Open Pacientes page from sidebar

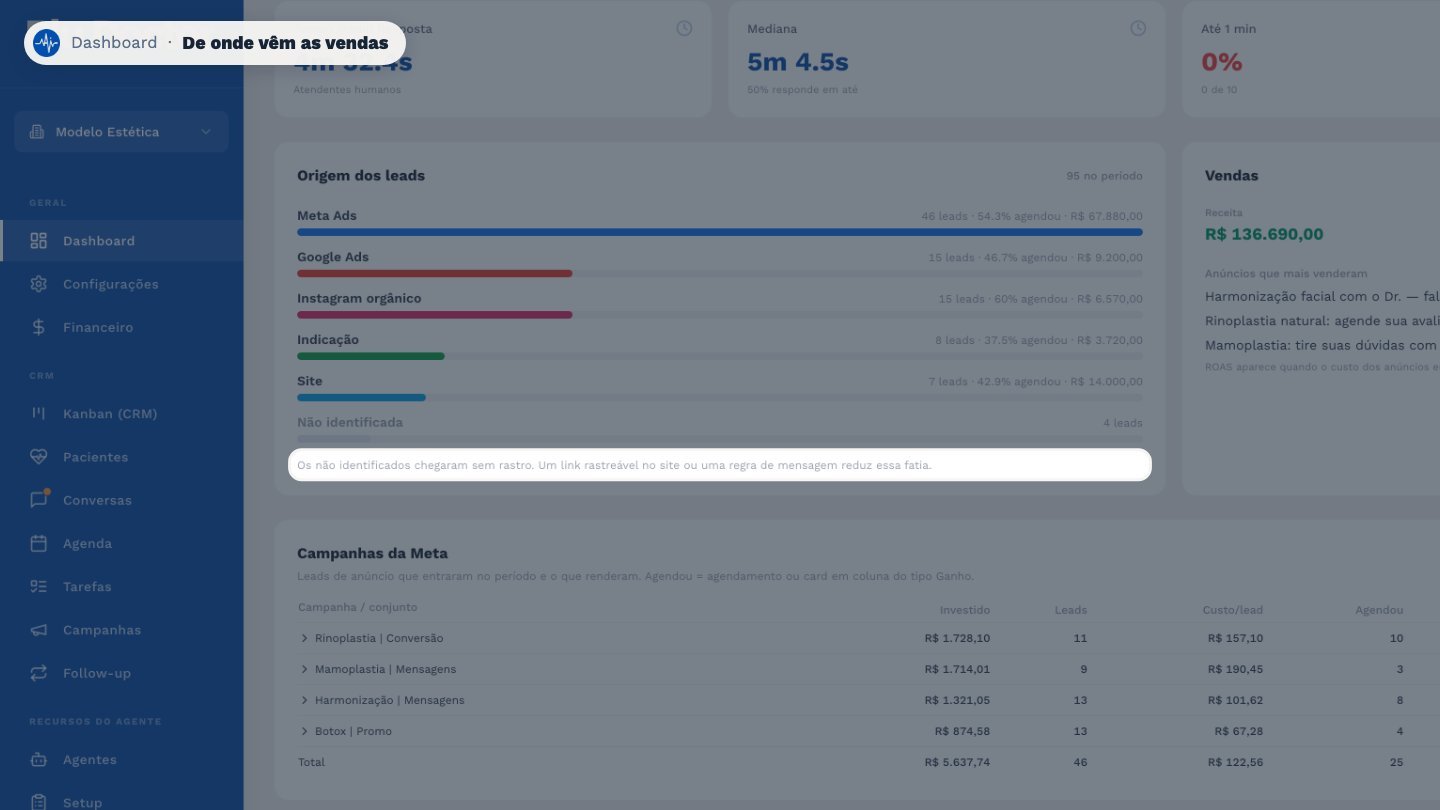tap(121, 457)
